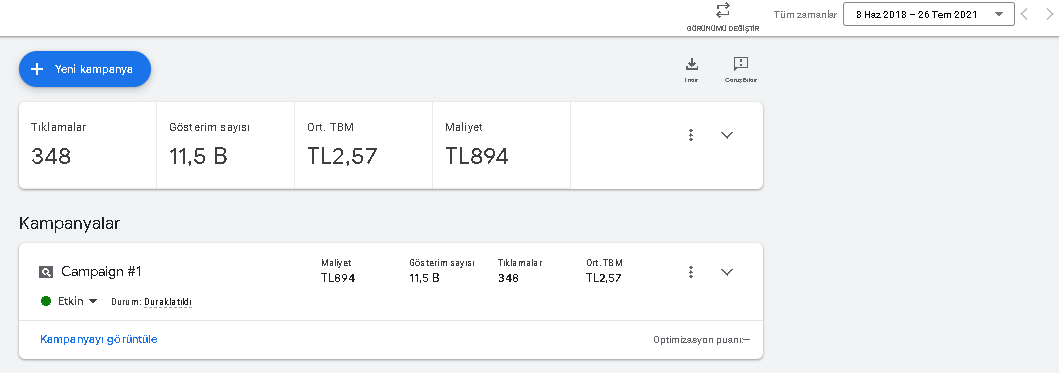Select the Gösterim sayısı metric tile
Image resolution: width=1059 pixels, height=373 pixels.
click(226, 145)
